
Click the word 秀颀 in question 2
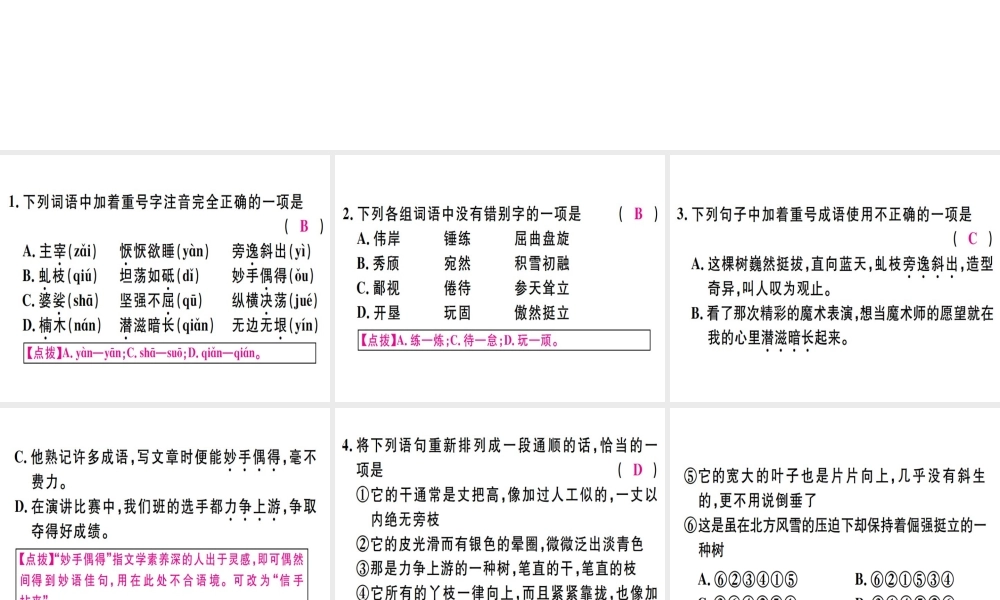[386, 263]
